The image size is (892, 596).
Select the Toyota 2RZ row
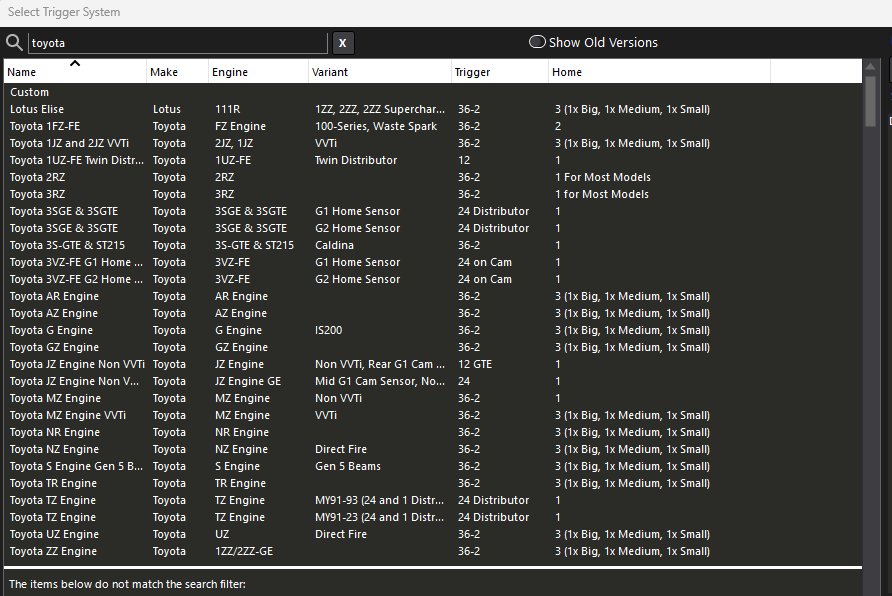point(432,177)
